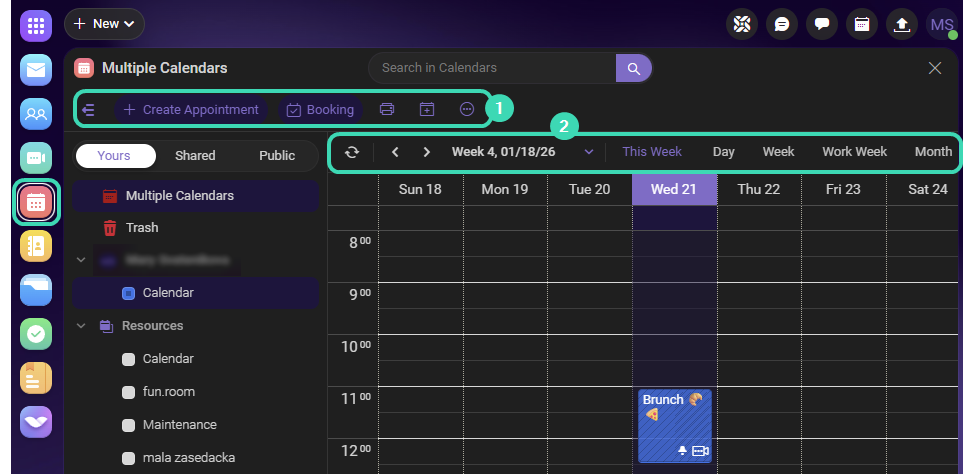
Task: Toggle the fun.room resource checkbox
Action: point(128,392)
